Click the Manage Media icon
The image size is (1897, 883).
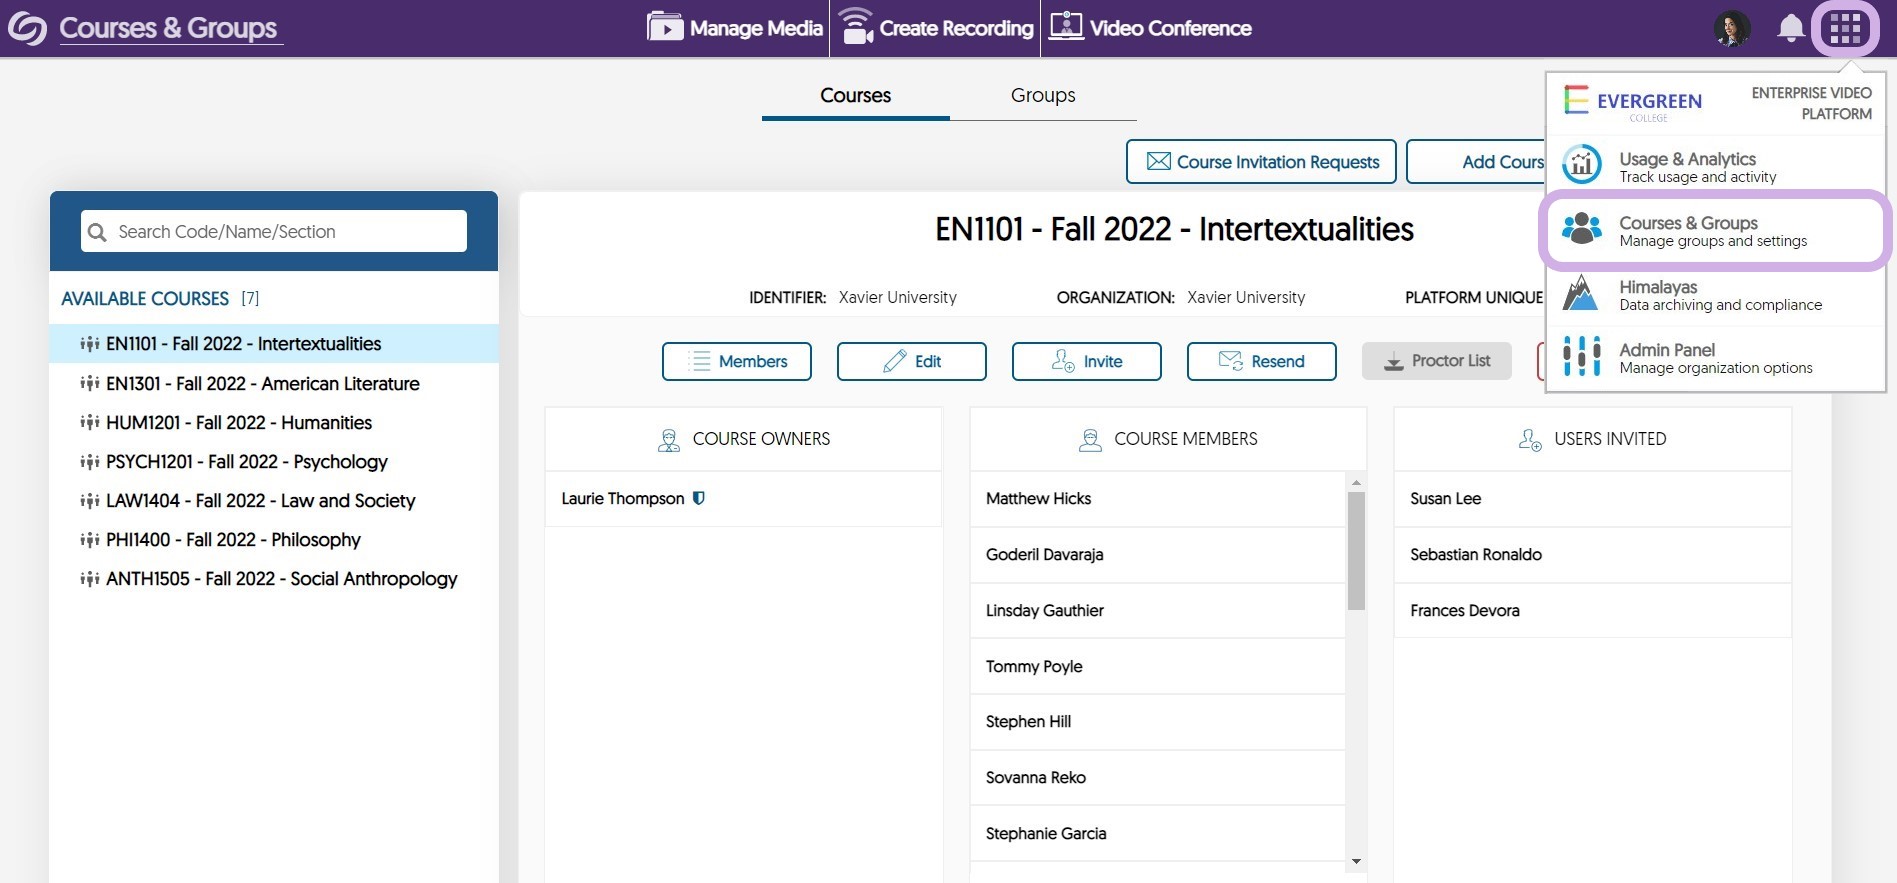pyautogui.click(x=665, y=27)
